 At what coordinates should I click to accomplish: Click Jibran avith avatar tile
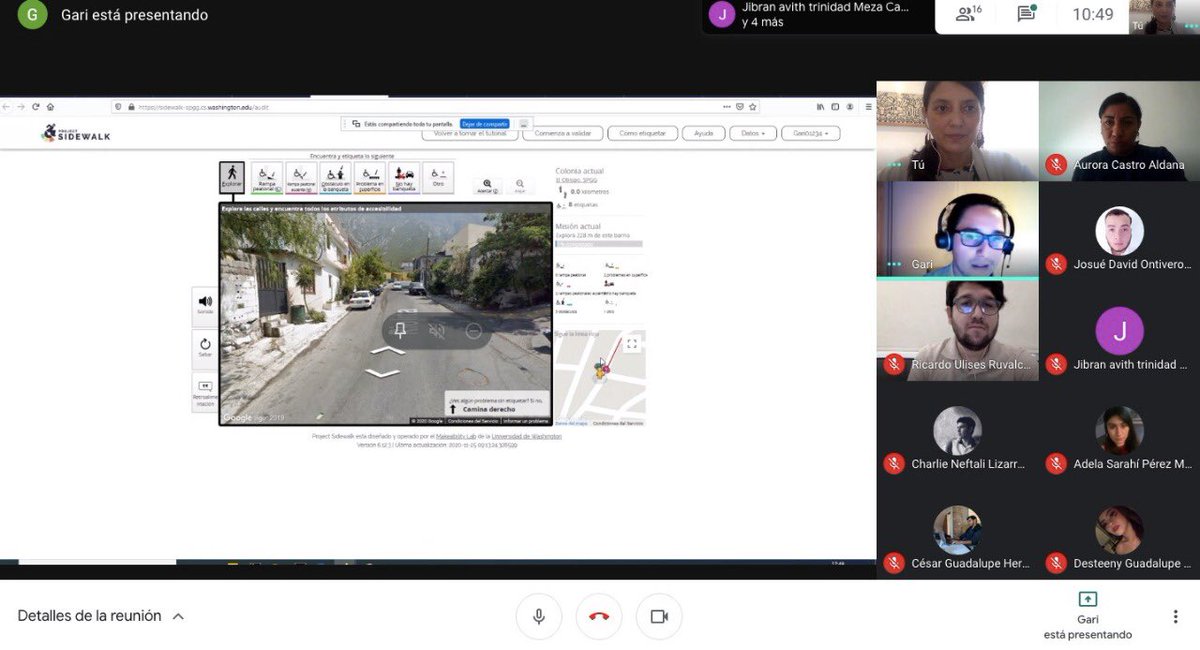coord(1119,331)
